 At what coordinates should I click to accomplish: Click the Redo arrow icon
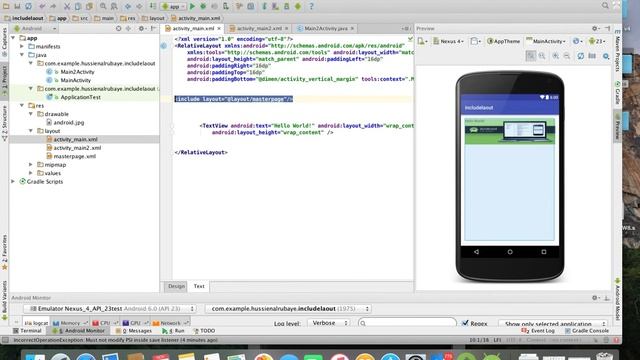(53, 6)
